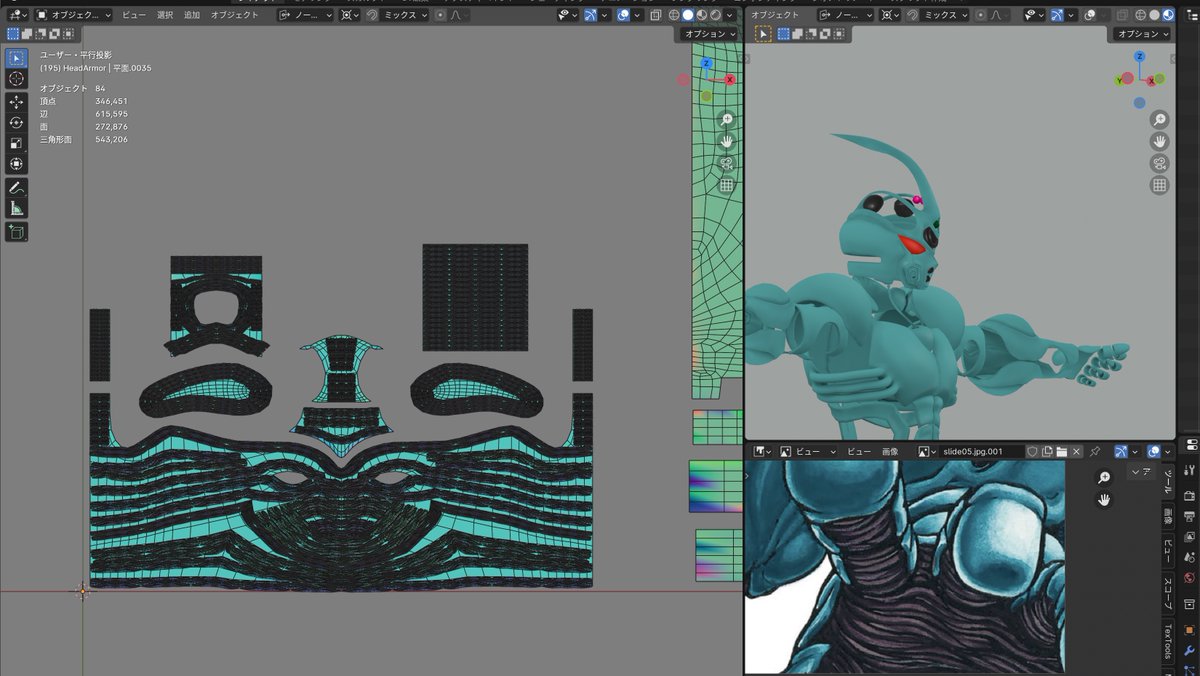Enable solid shading in left viewport

click(x=687, y=15)
